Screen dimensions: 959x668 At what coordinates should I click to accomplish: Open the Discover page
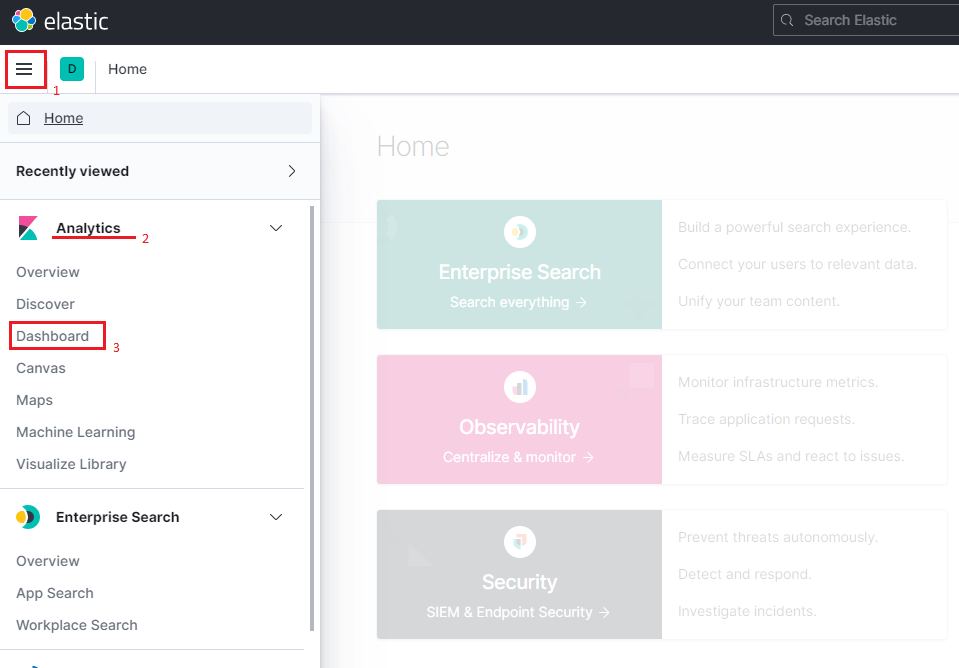click(46, 303)
